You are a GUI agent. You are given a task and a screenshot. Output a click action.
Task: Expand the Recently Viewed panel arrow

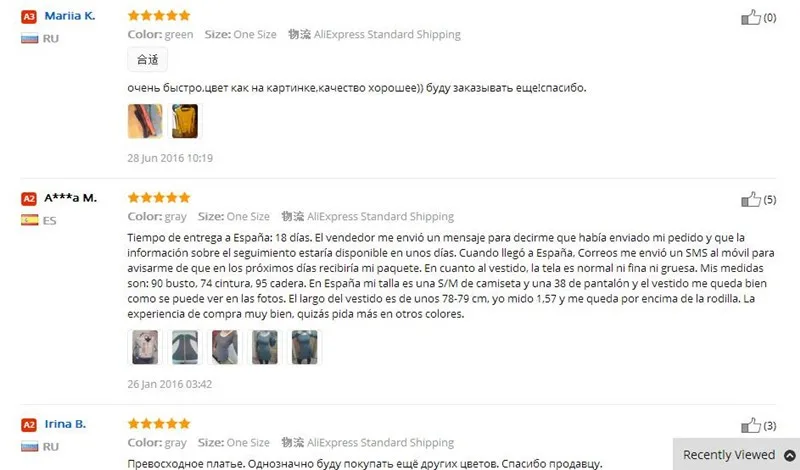[790, 455]
